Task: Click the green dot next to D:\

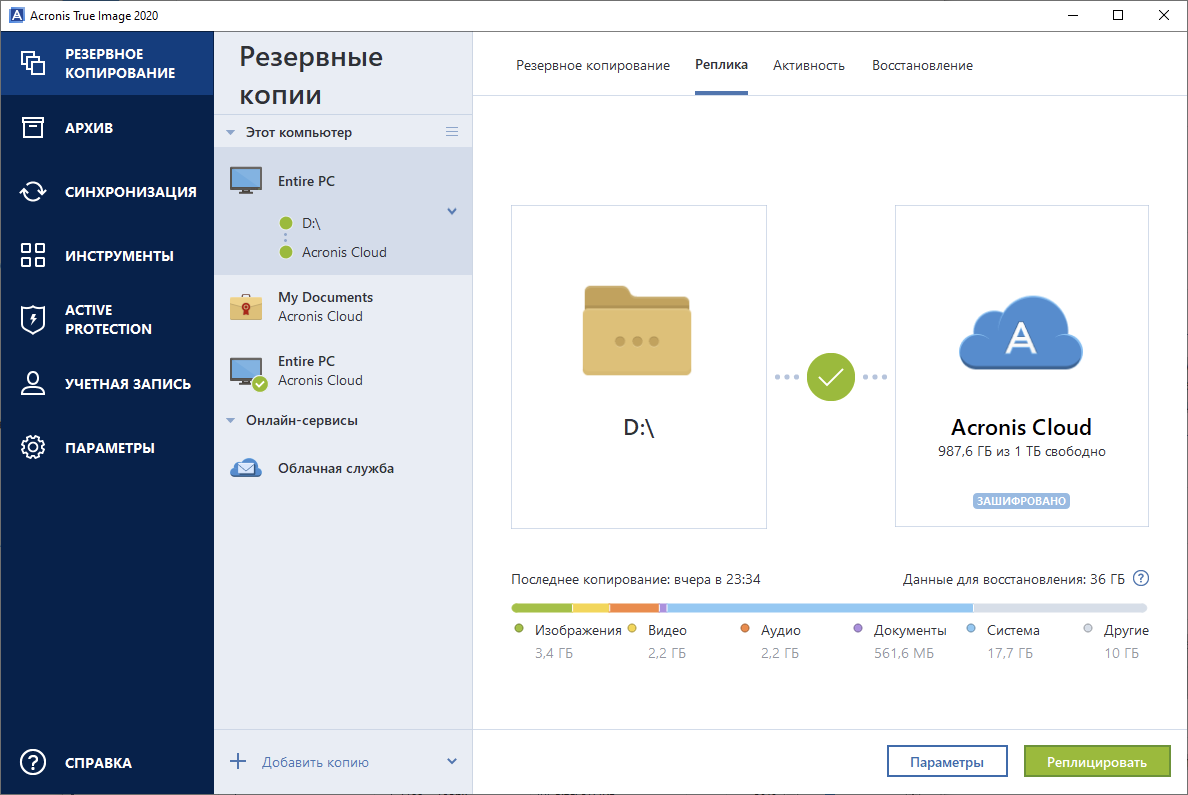Action: (286, 223)
